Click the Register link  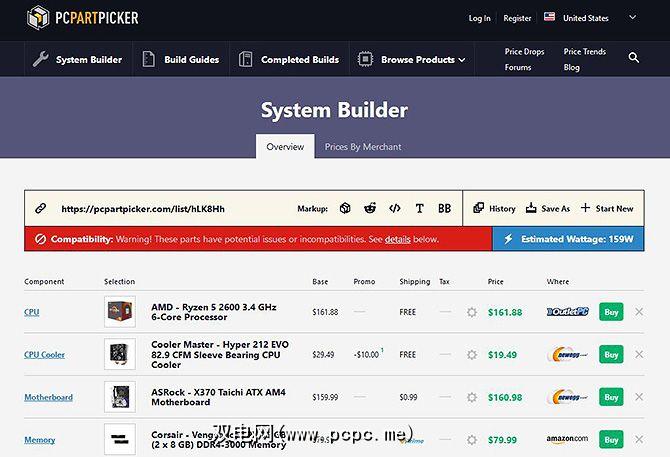point(517,18)
